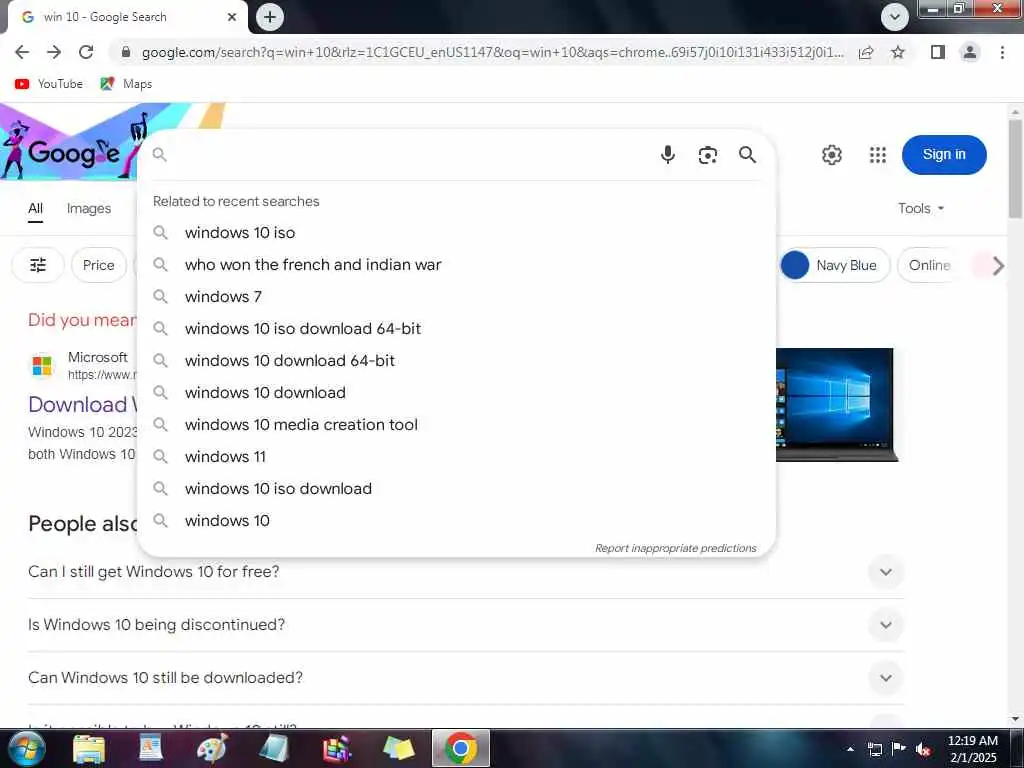Open the Chrome profile avatar
Screen dimensions: 1024x768
click(x=970, y=52)
